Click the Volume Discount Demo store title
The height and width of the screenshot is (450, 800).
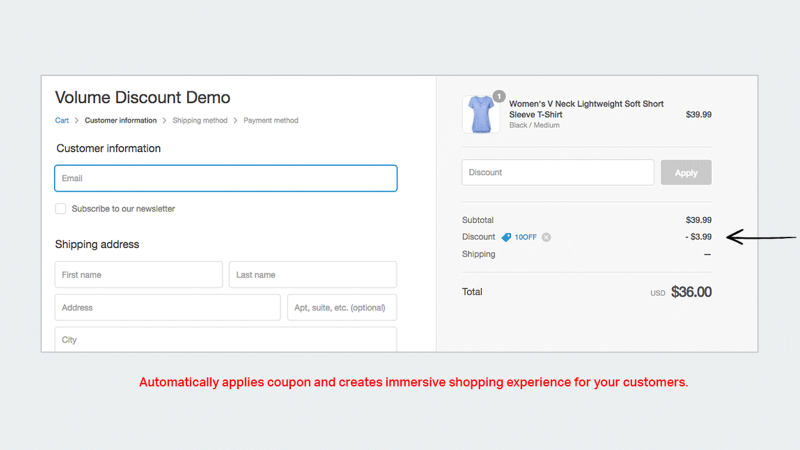143,97
